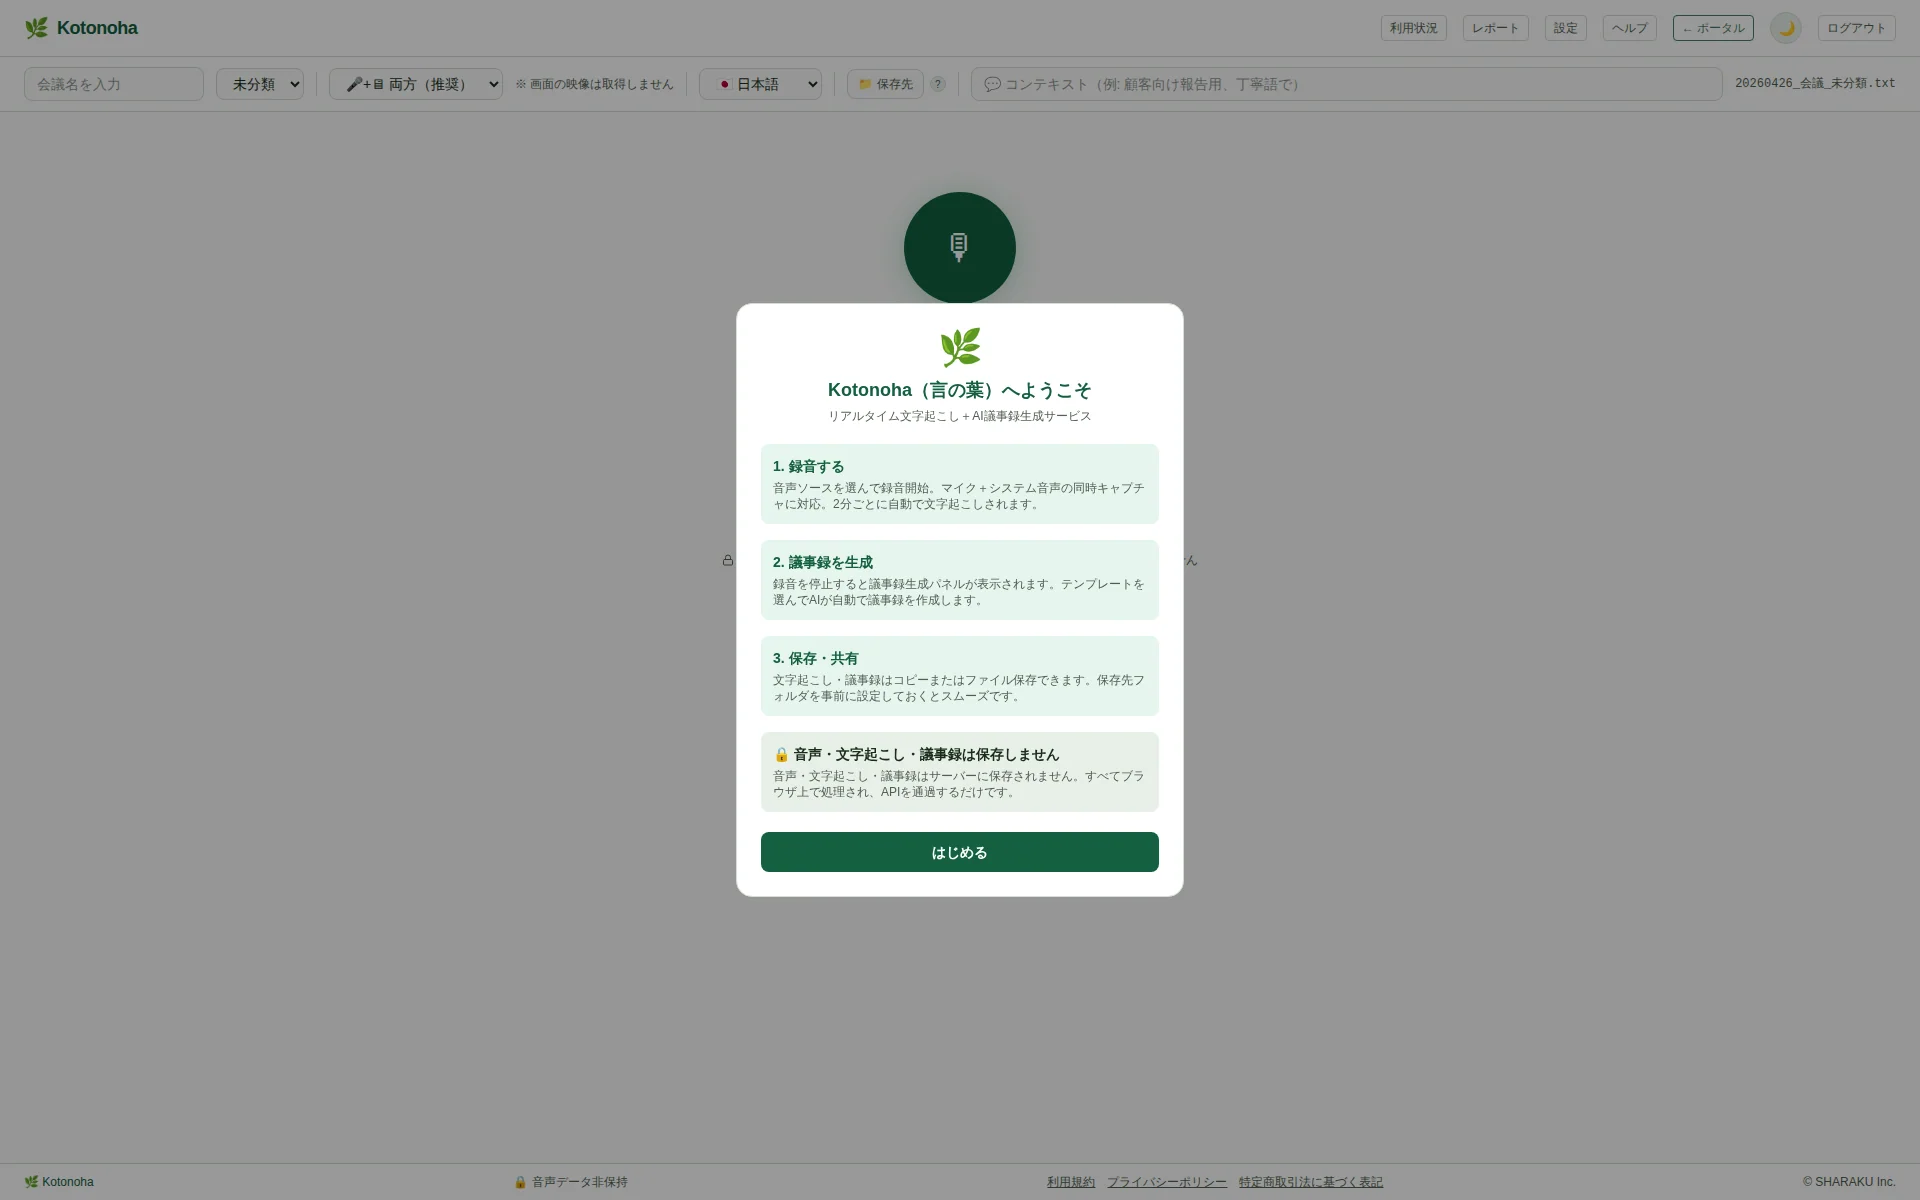Open the 利用規約 footer link

click(1071, 1182)
